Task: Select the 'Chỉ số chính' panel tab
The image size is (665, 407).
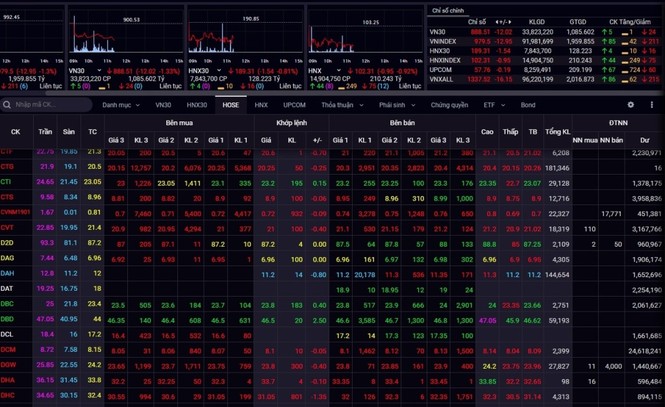Action: 448,11
